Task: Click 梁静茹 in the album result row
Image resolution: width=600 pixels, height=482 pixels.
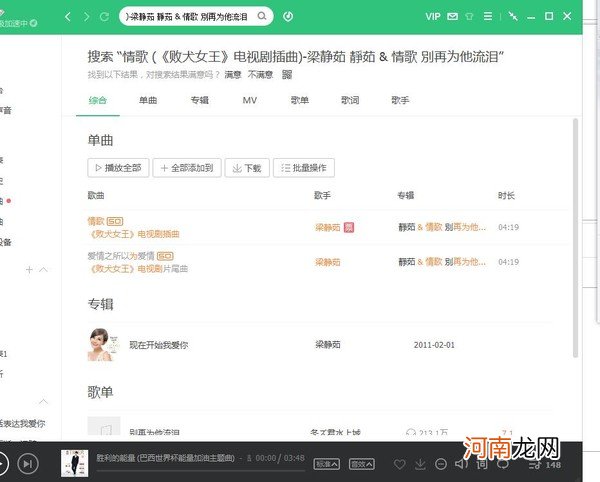Action: pyautogui.click(x=328, y=345)
